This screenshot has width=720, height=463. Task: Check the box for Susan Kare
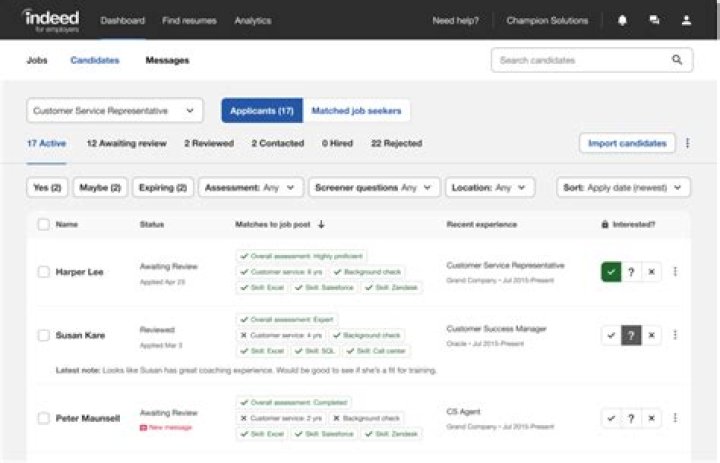click(44, 335)
